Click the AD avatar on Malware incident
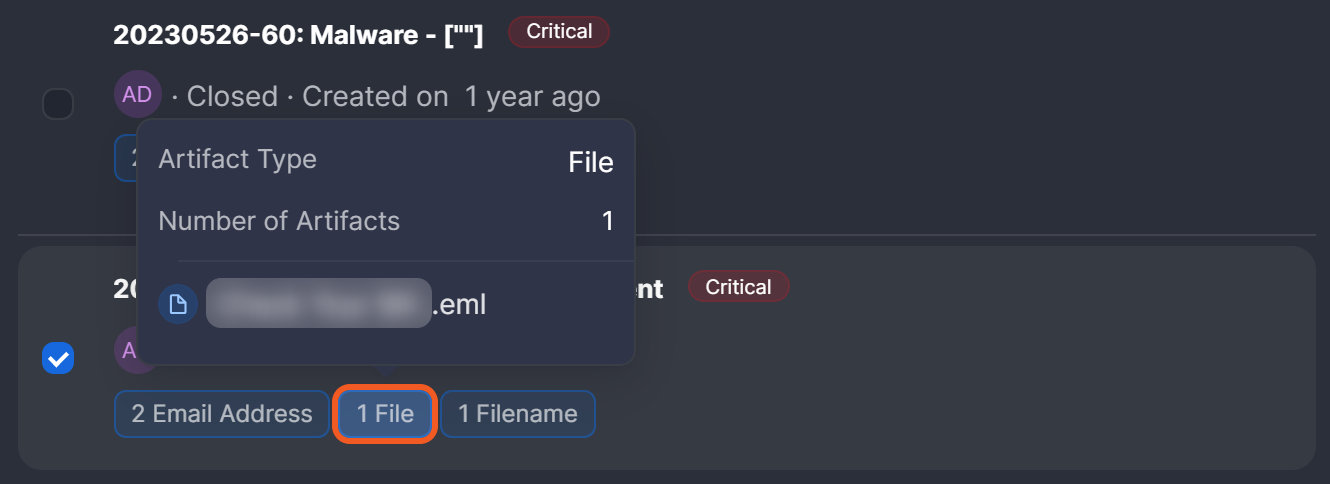Viewport: 1330px width, 484px height. click(137, 95)
